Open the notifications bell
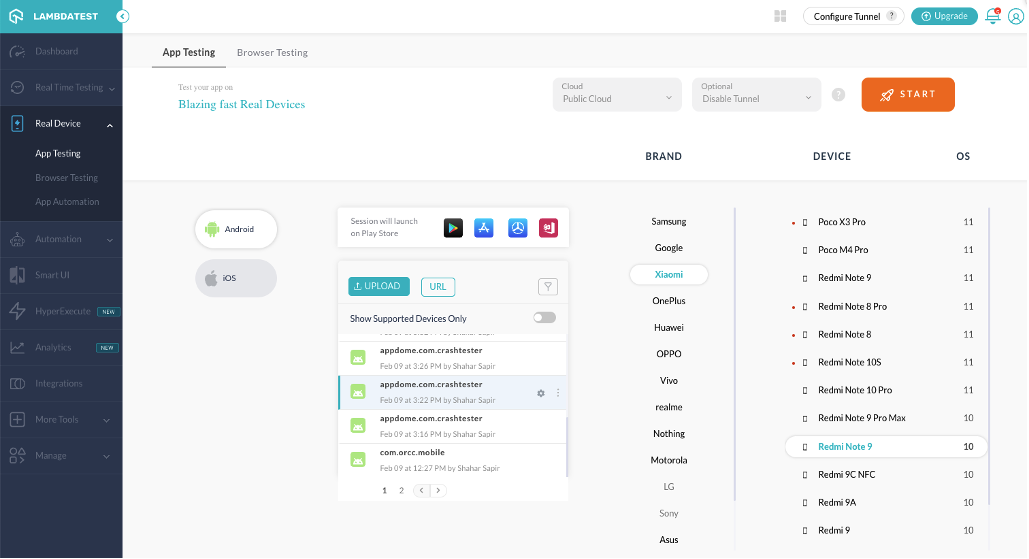The height and width of the screenshot is (559, 1029). click(x=993, y=16)
